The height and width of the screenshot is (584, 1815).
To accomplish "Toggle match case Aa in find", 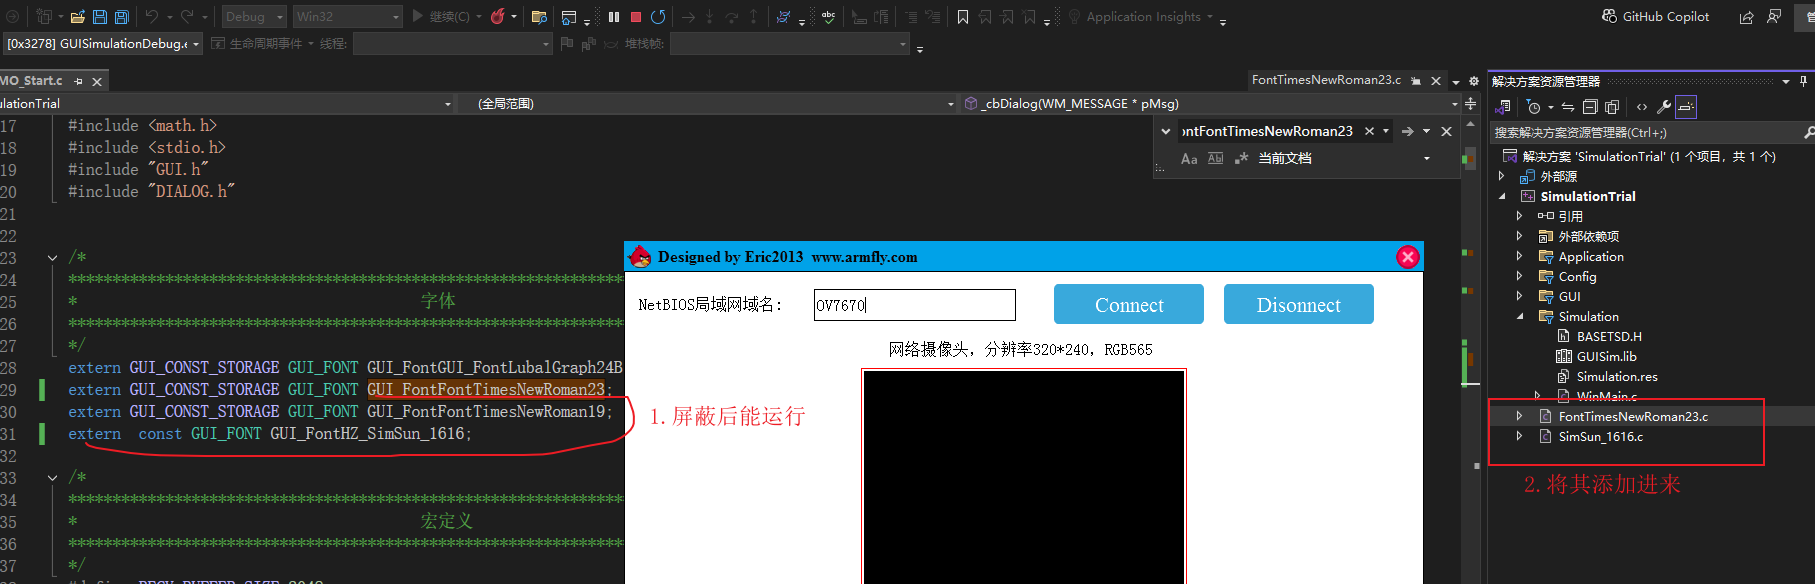I will click(1189, 159).
